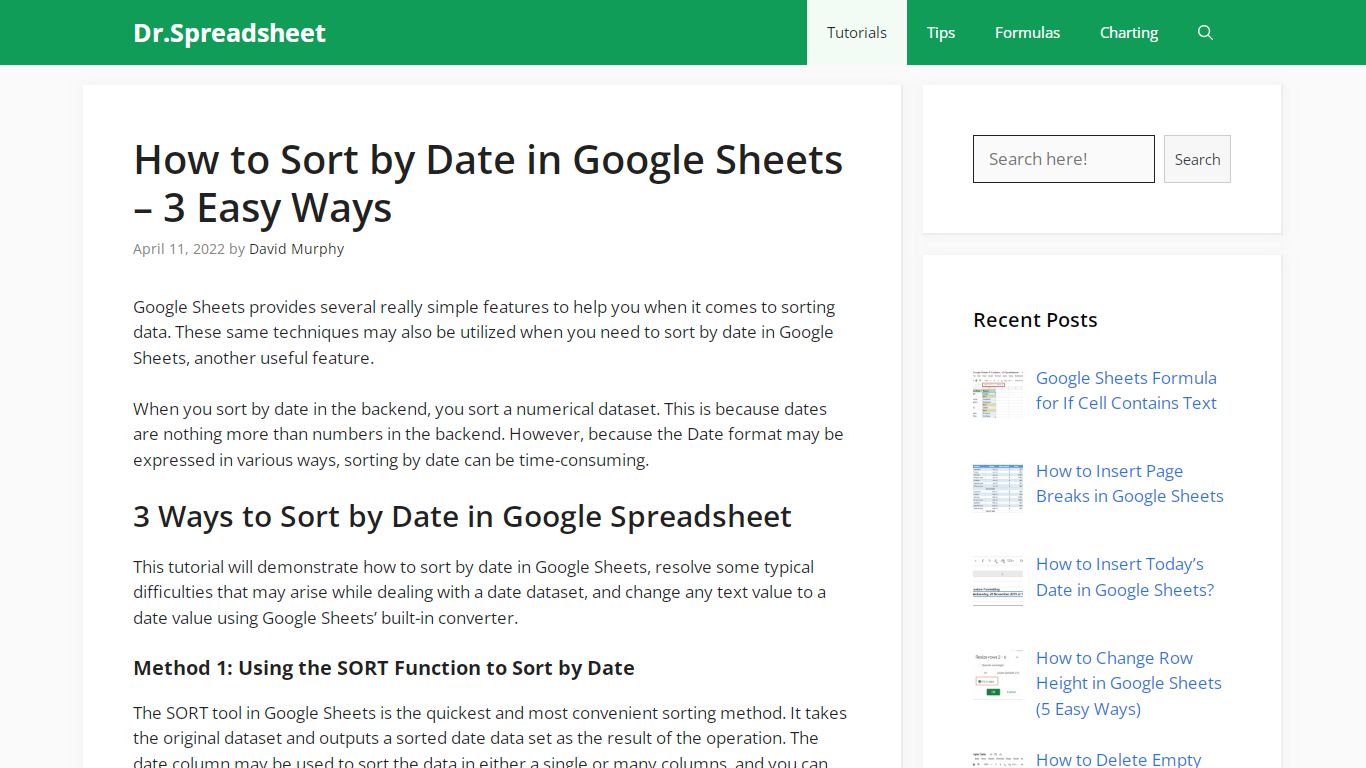Open 'Google Sheets Formula for If Cell Contains Text'

coord(1126,390)
